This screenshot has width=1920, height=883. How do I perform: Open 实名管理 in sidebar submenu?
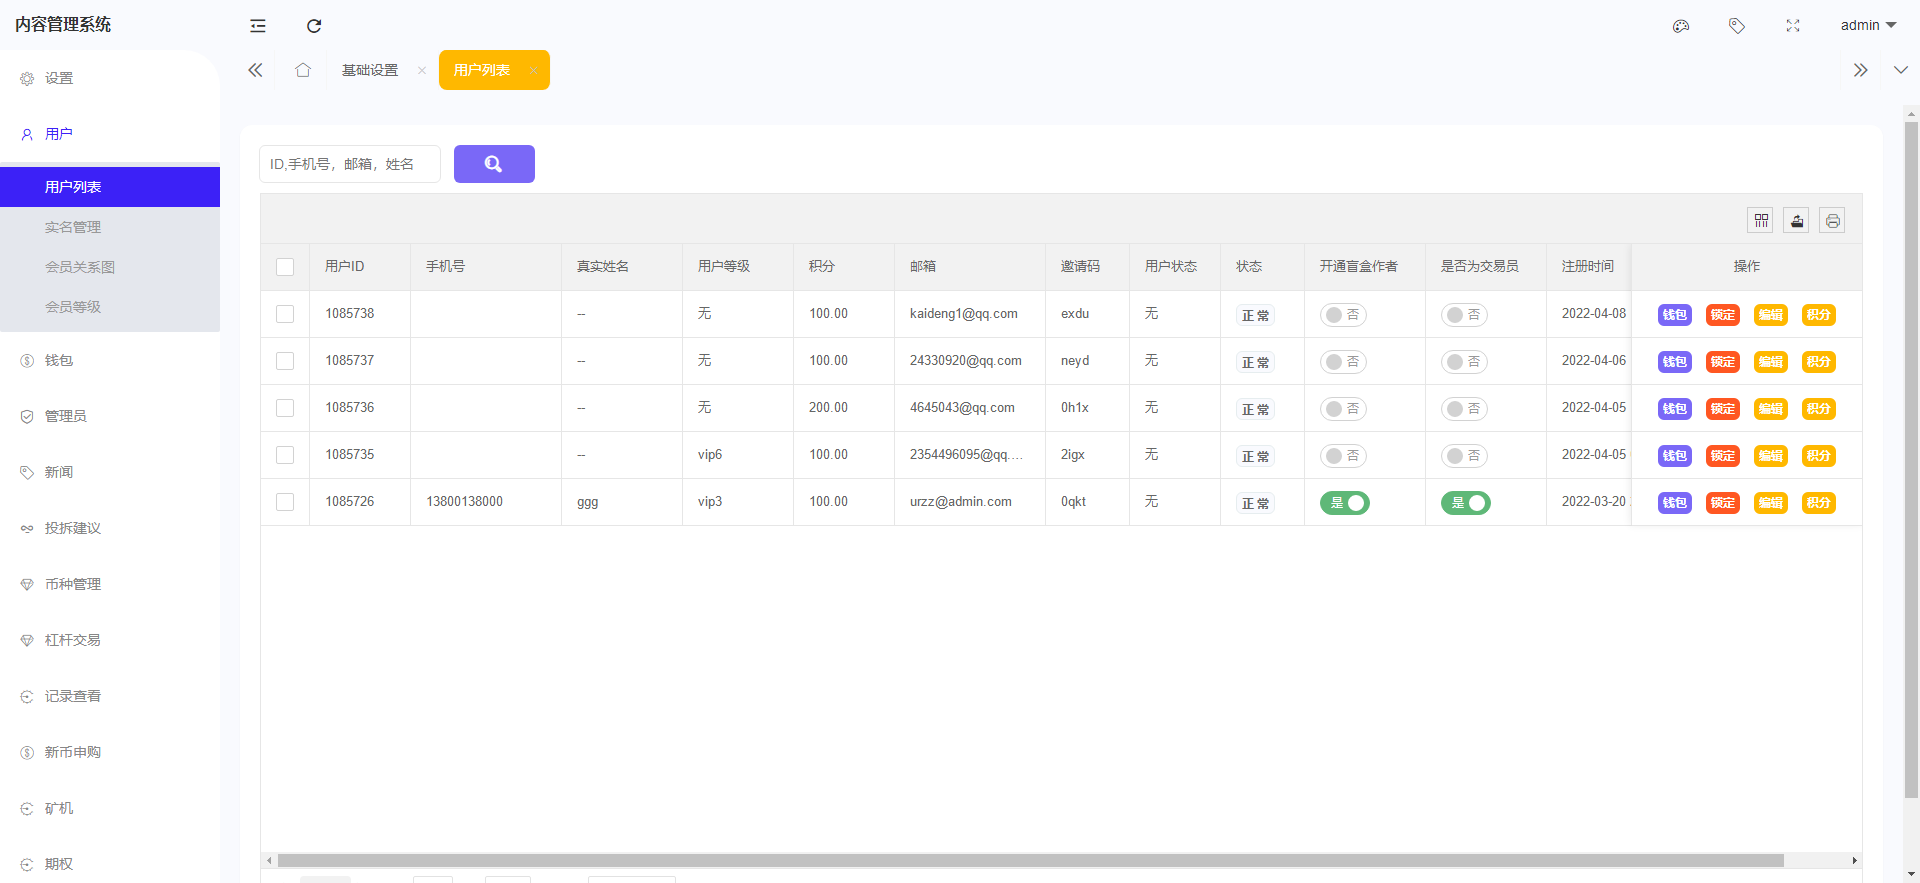tap(73, 227)
